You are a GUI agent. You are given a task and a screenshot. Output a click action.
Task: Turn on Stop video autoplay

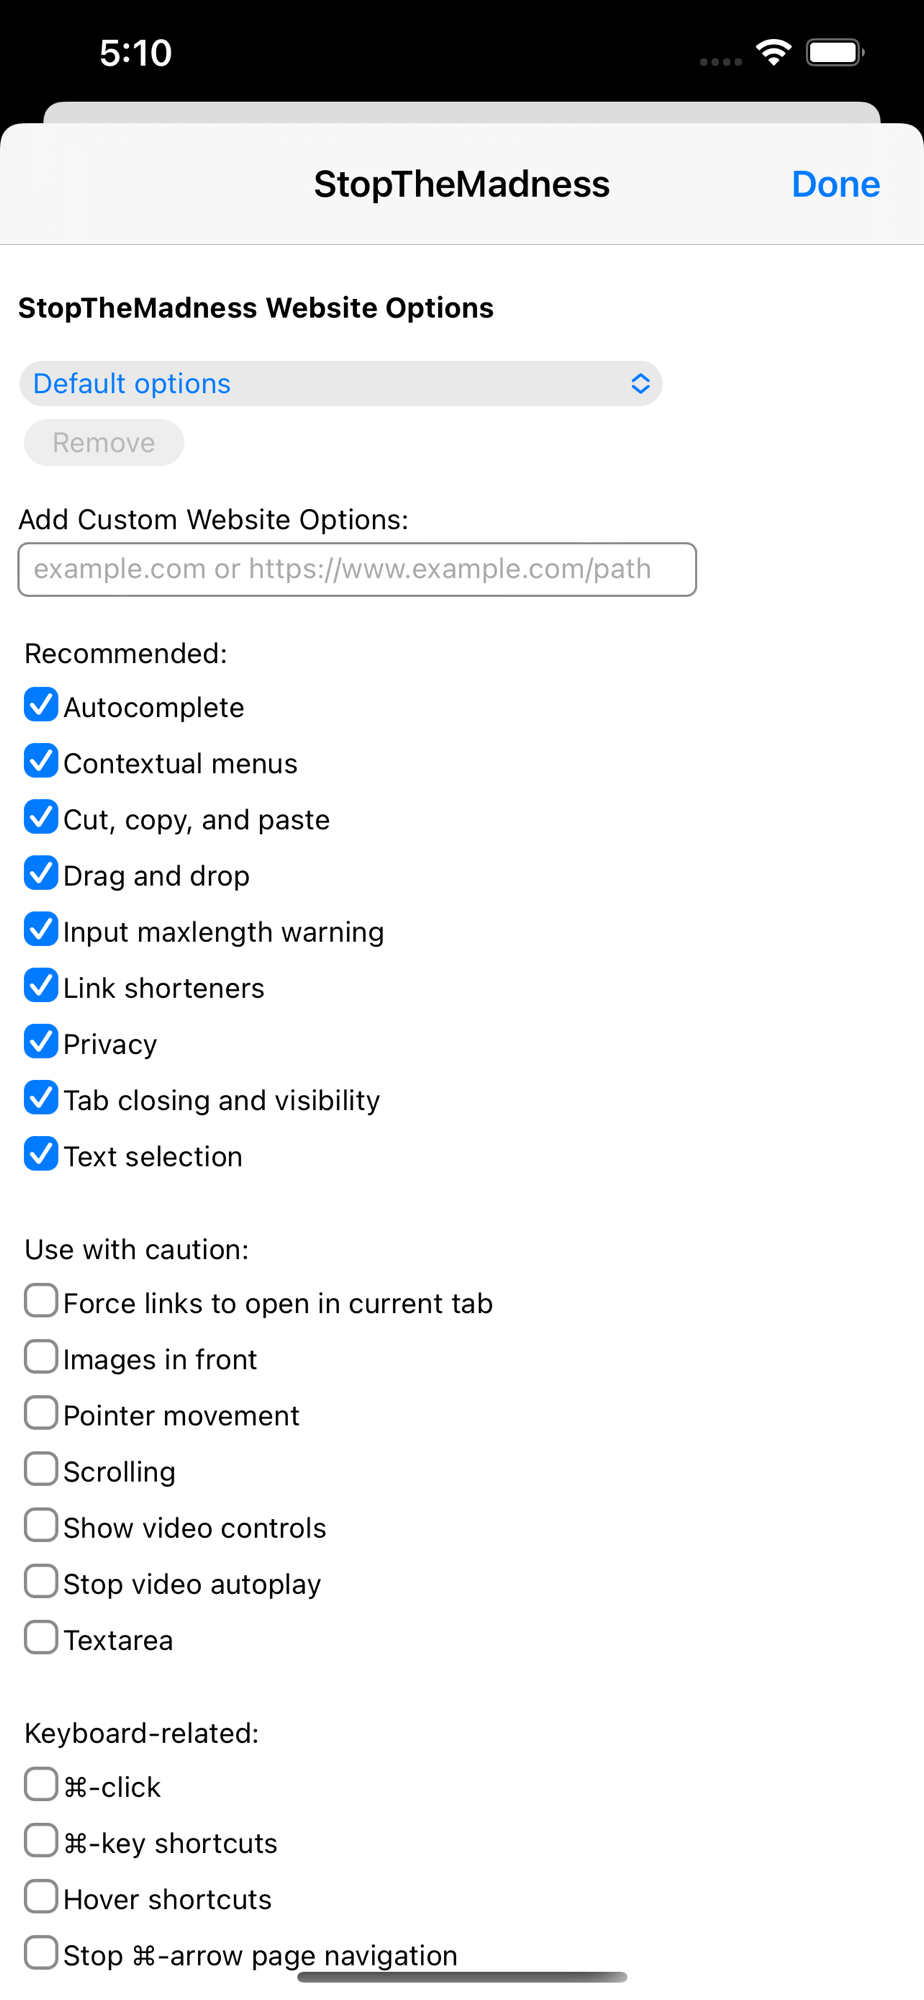[x=41, y=1581]
